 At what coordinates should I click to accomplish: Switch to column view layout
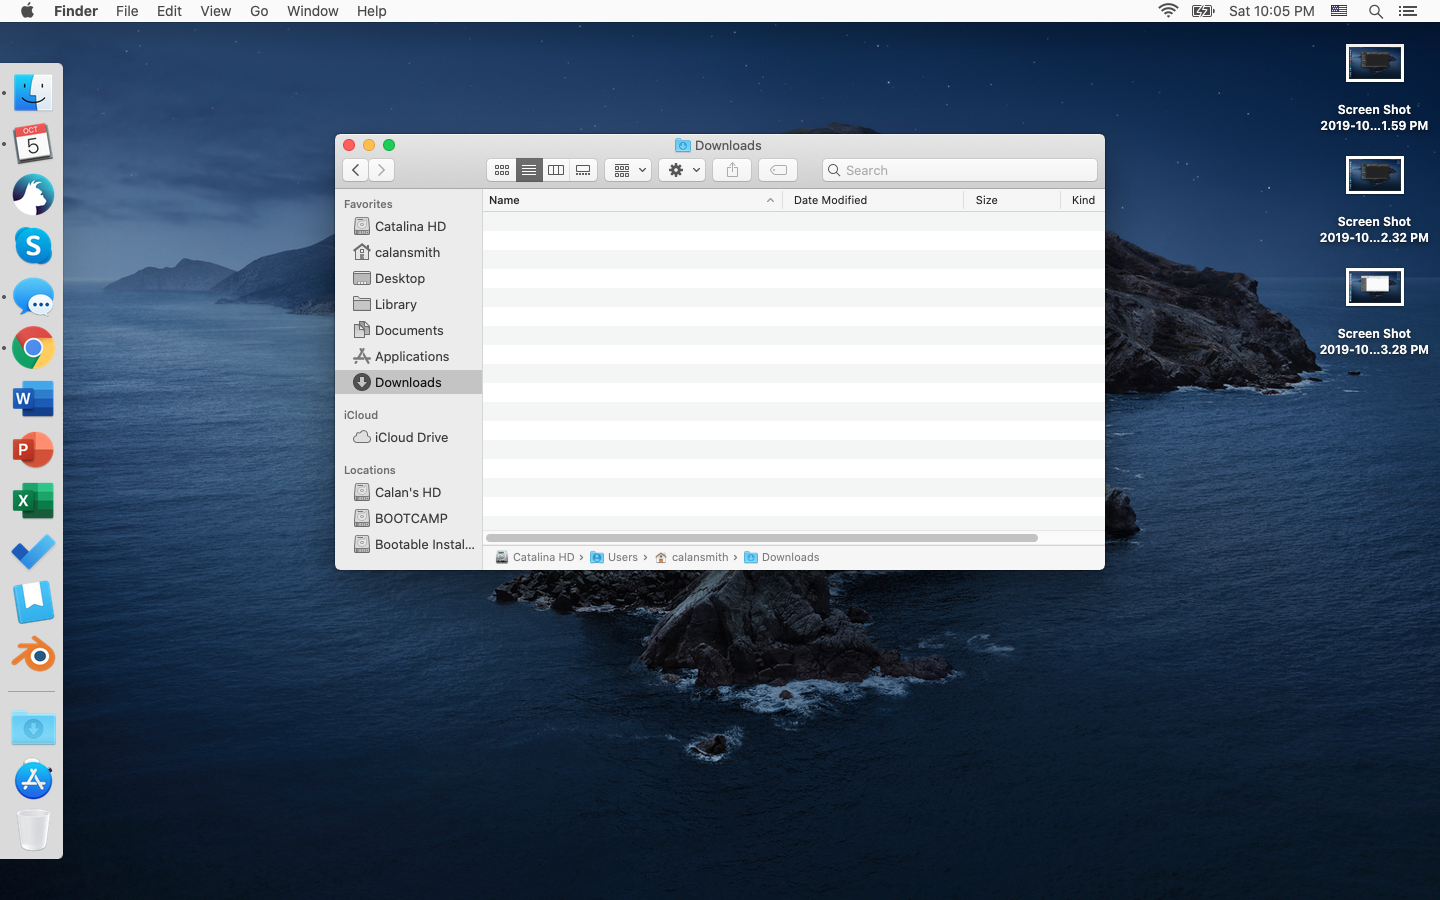(x=556, y=170)
